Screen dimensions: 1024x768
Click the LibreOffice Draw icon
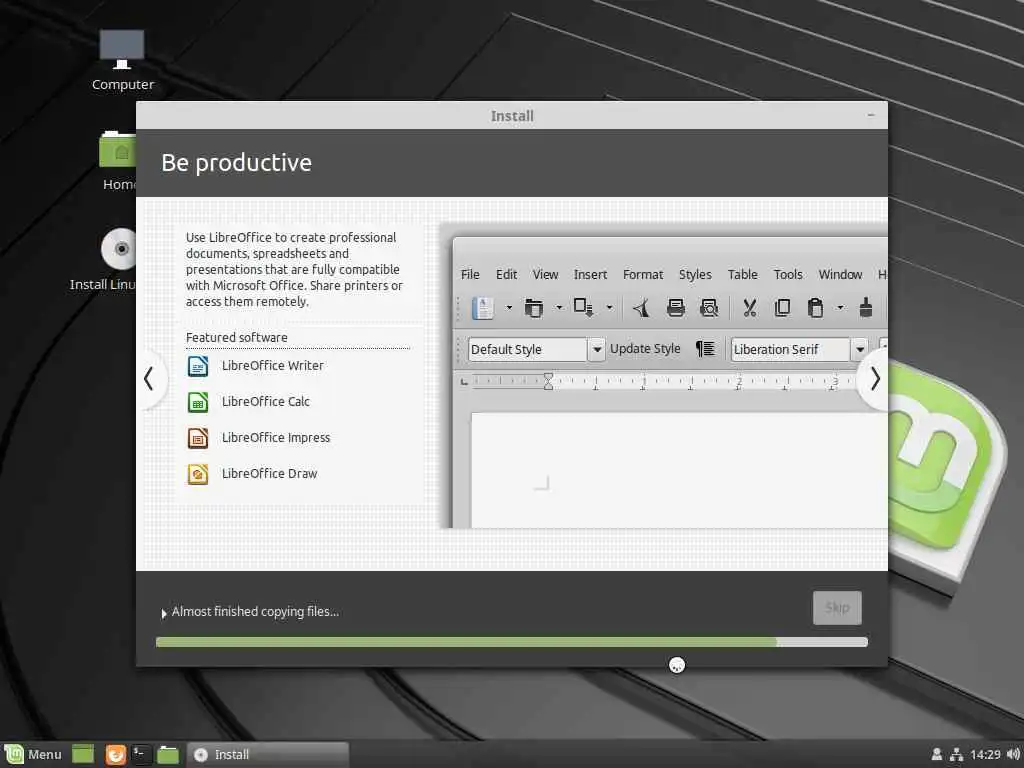pyautogui.click(x=198, y=473)
